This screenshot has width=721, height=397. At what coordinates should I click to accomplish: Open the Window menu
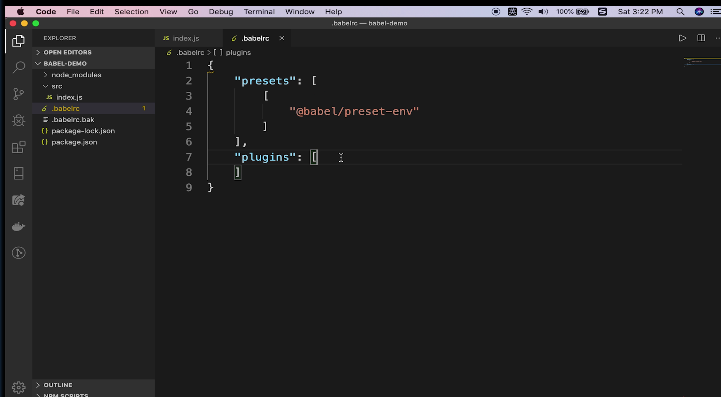(299, 12)
